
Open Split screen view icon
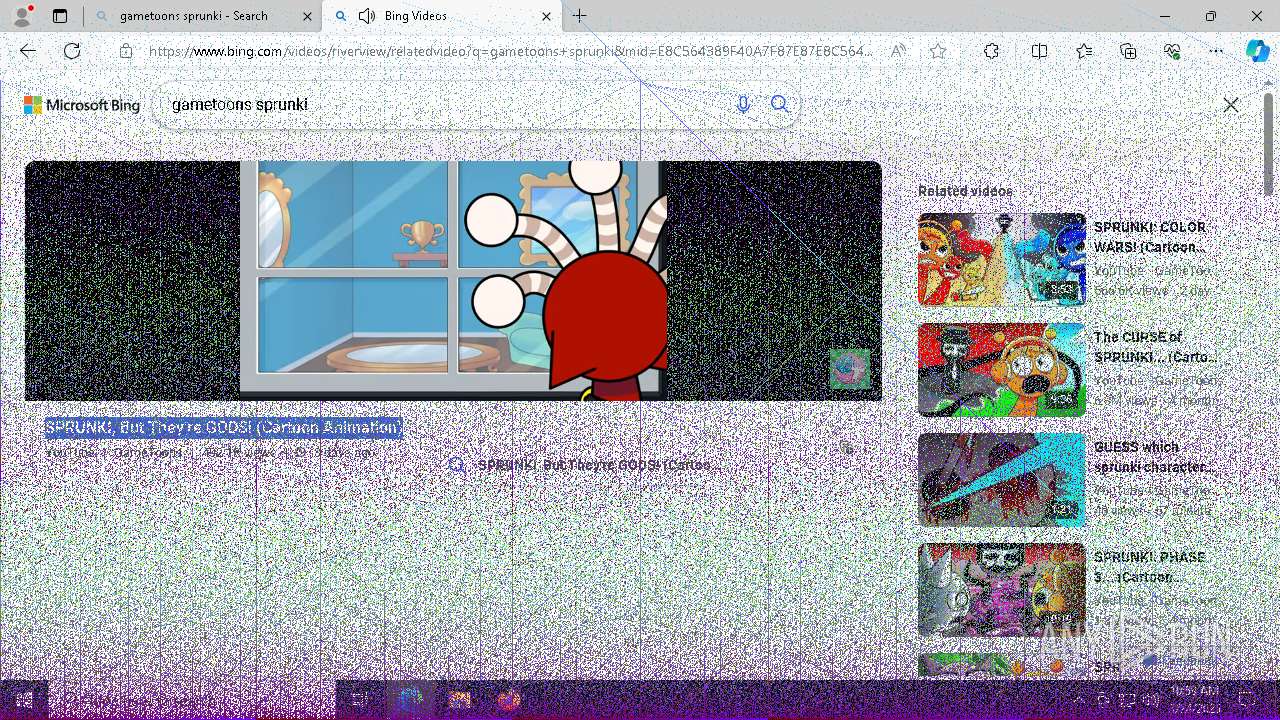(x=1039, y=51)
